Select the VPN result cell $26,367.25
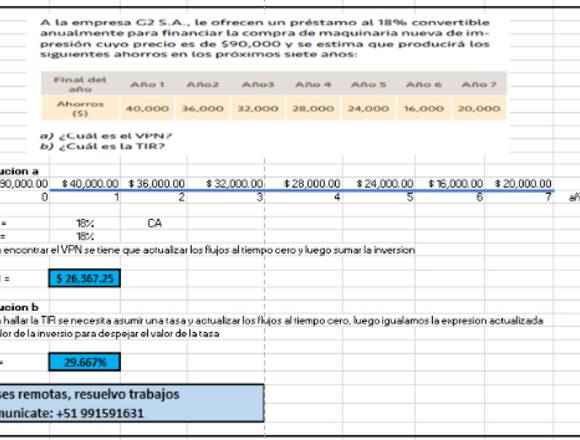 pyautogui.click(x=84, y=278)
